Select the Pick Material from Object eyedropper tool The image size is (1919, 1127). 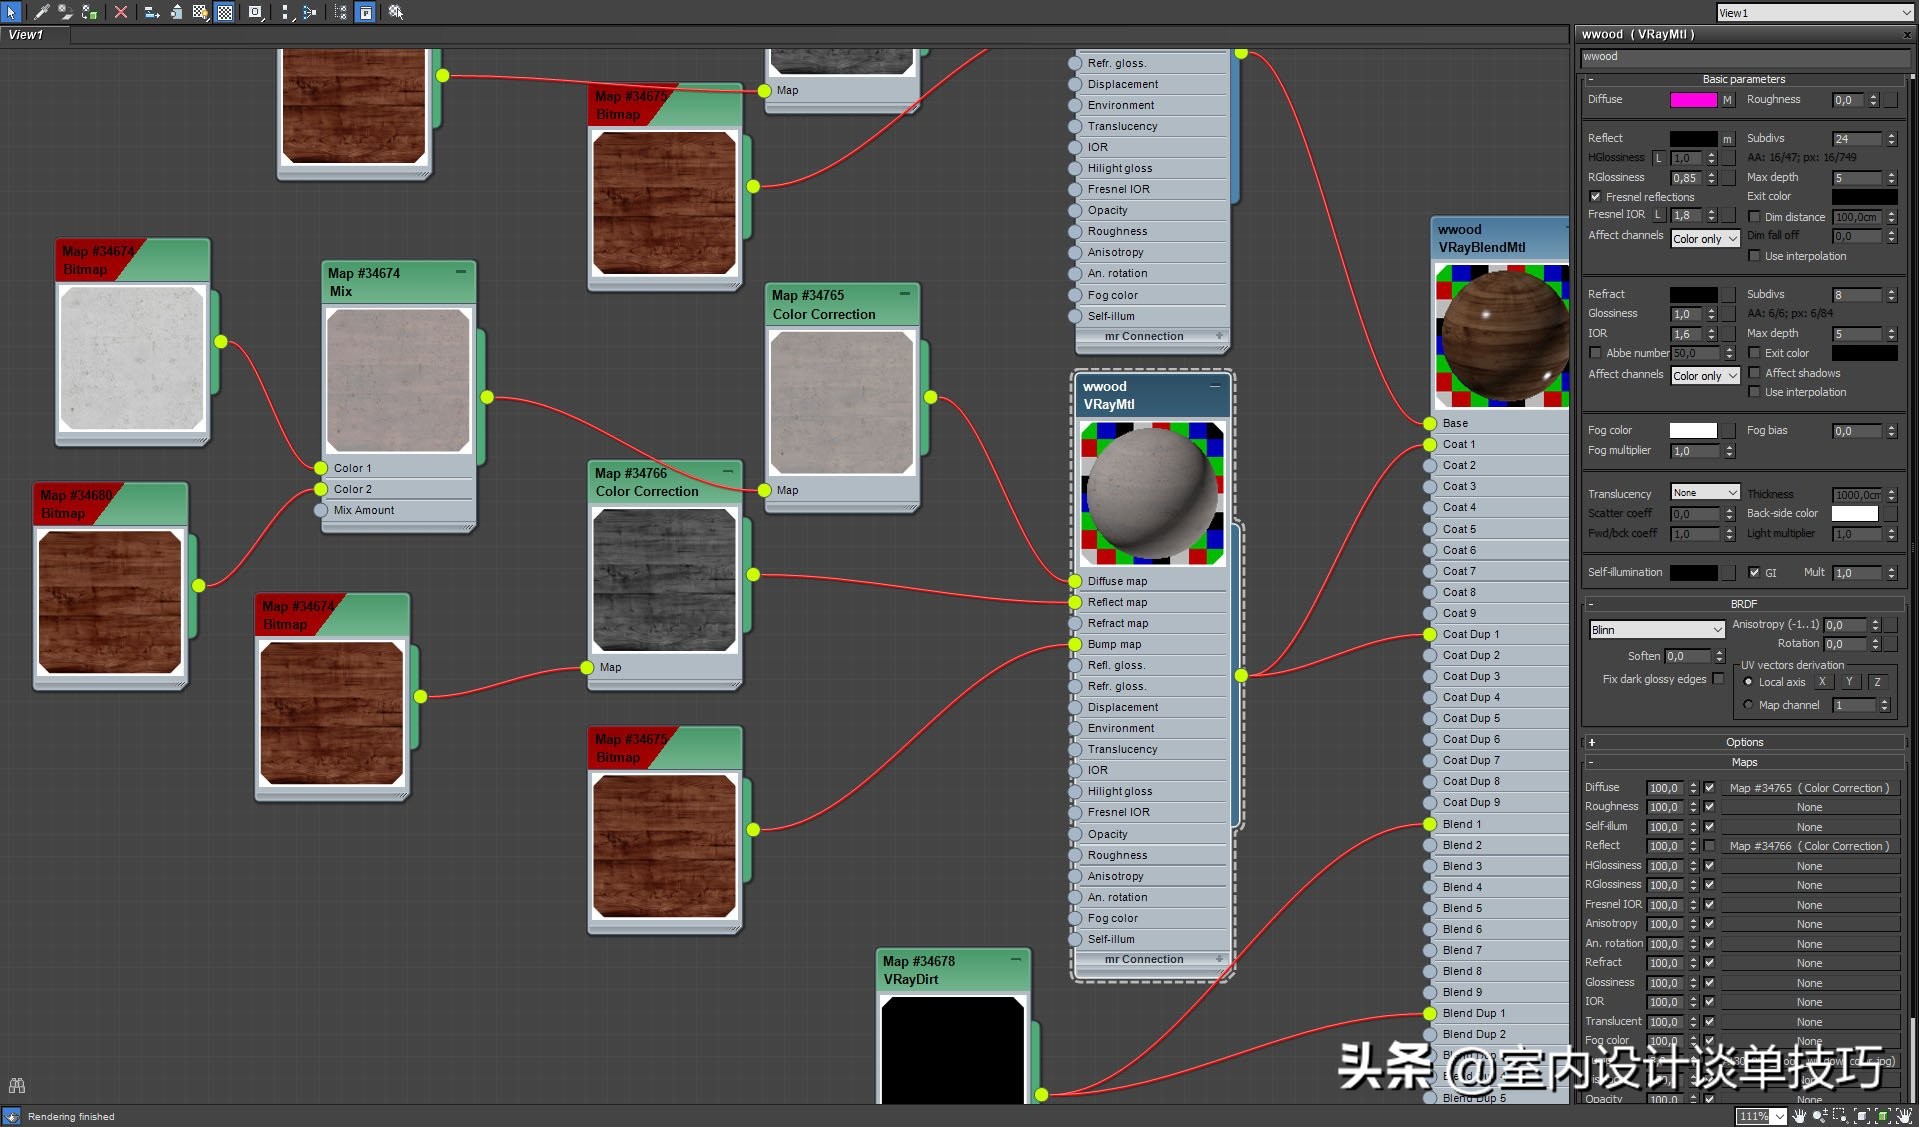click(x=42, y=13)
